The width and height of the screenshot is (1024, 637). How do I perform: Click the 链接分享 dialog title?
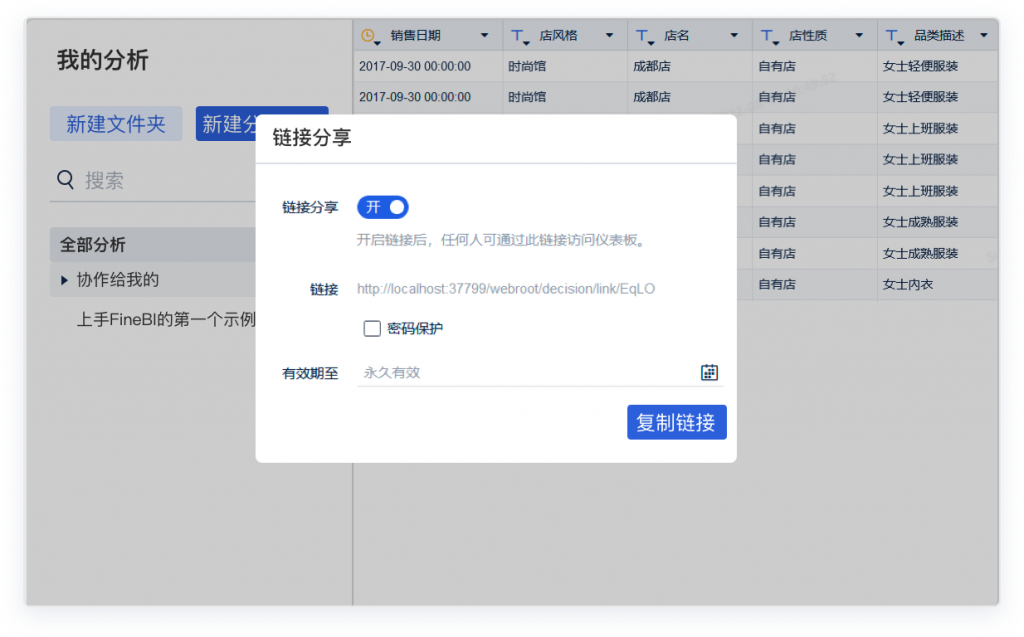pyautogui.click(x=312, y=137)
